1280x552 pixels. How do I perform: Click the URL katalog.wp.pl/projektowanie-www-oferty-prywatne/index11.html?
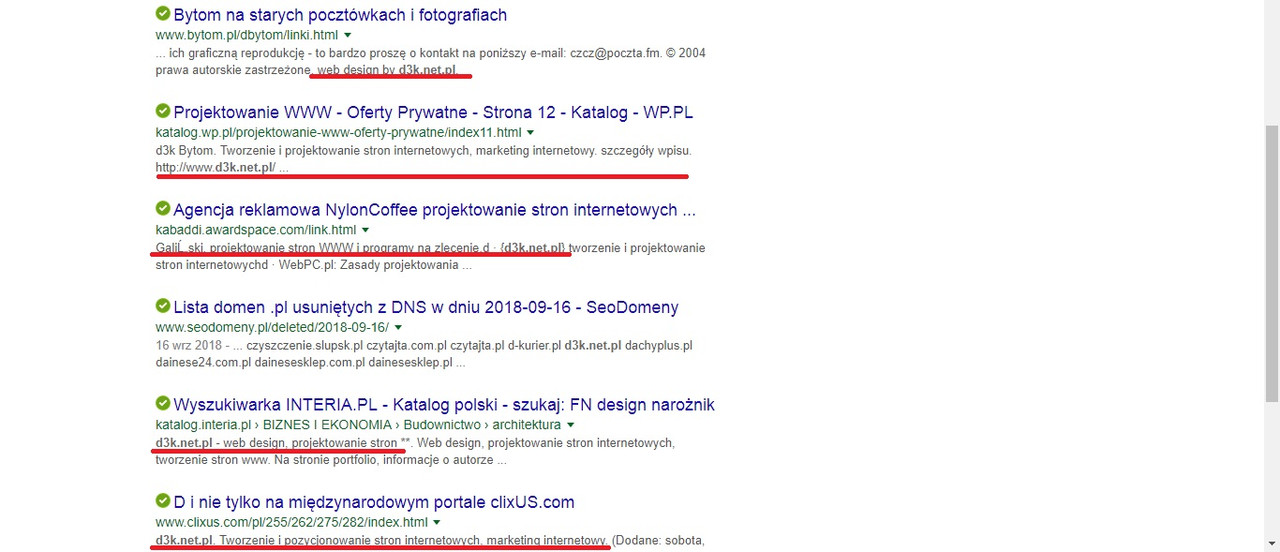pos(338,132)
